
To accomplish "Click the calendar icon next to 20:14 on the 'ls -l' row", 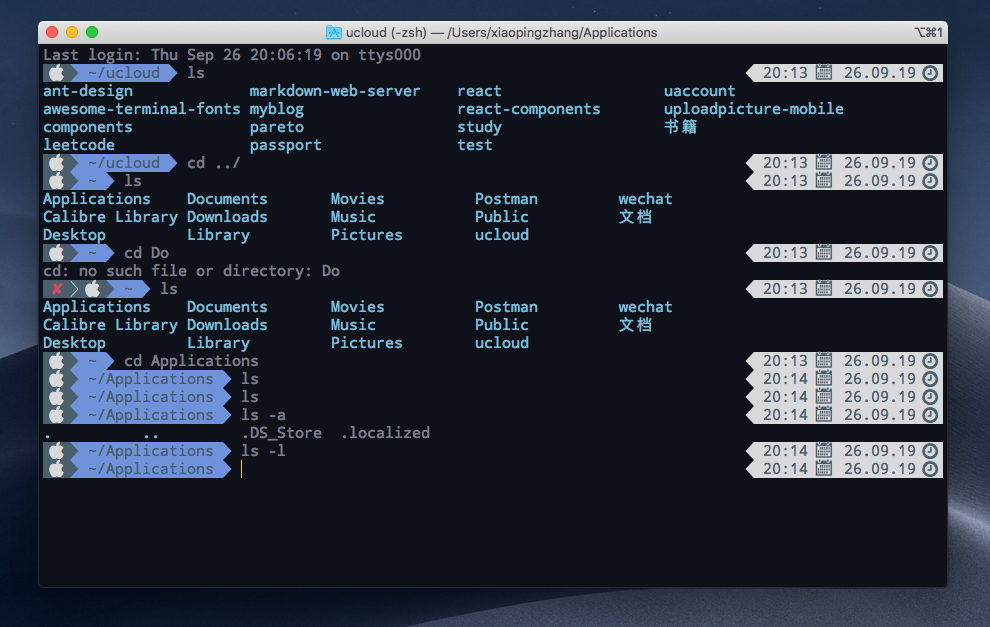I will tap(823, 451).
